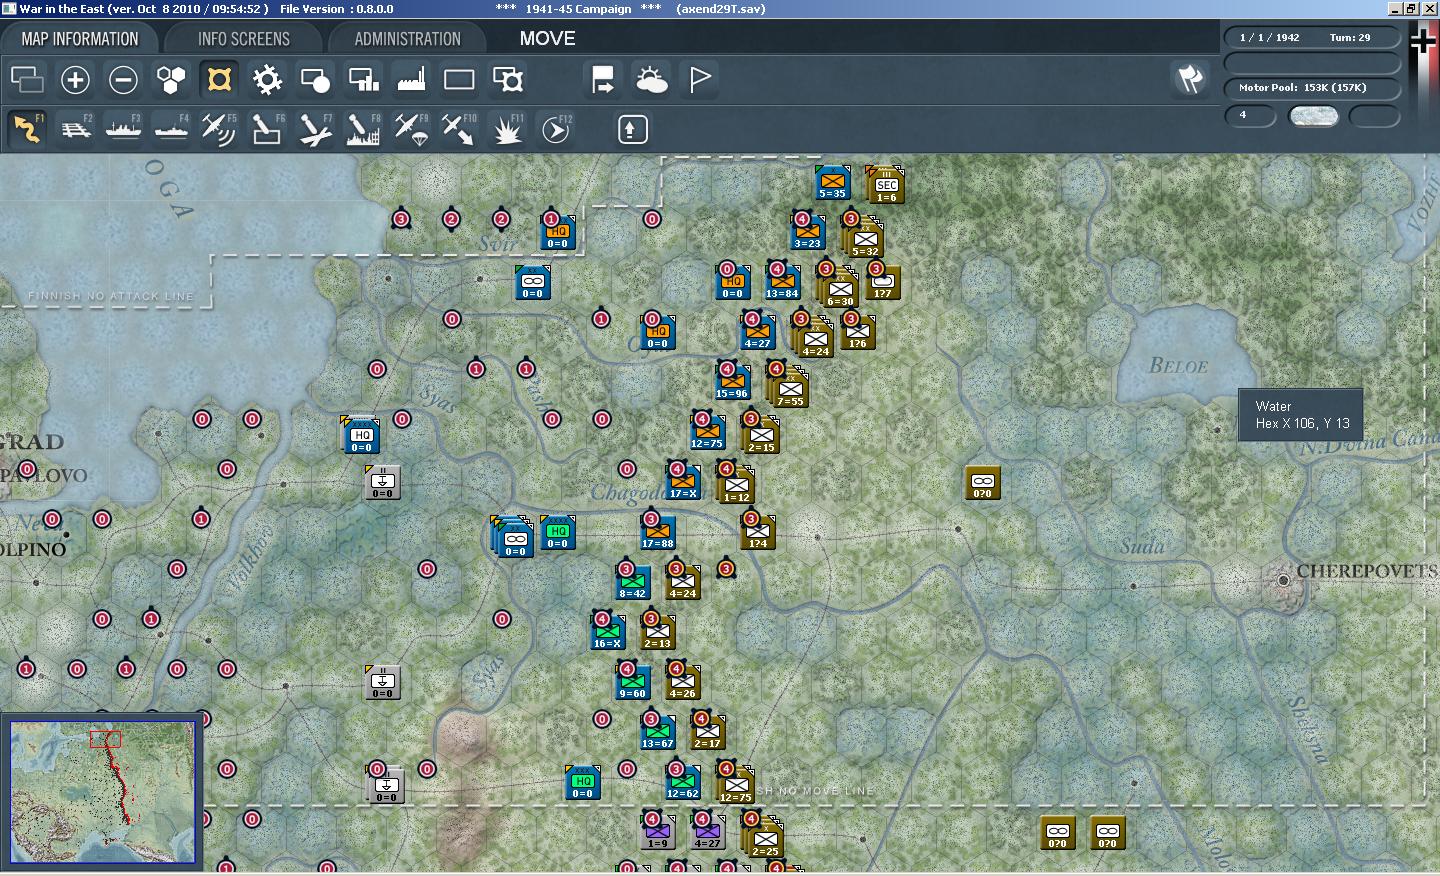
Task: Zoom in on the map
Action: 75,79
